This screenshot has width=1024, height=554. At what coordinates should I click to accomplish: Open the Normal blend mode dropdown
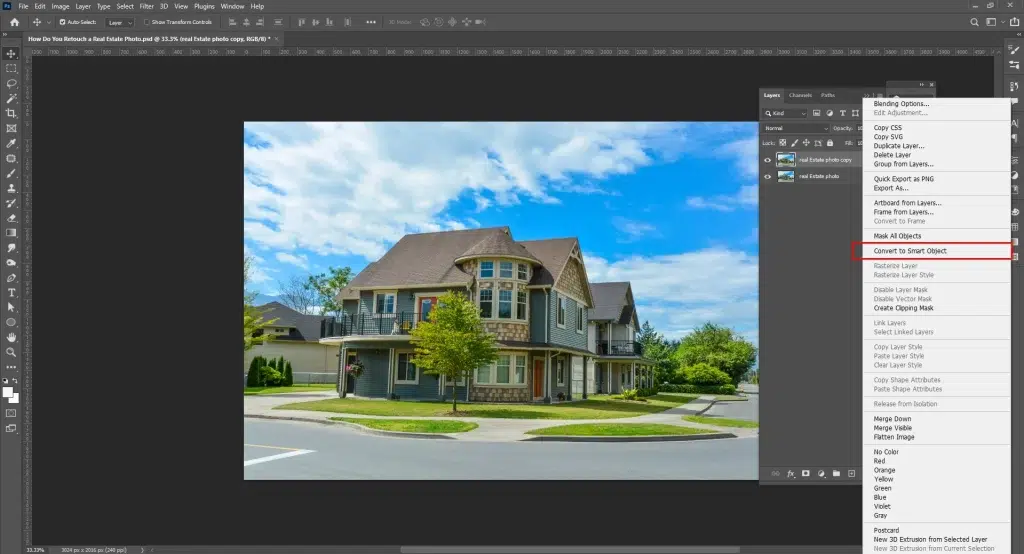[796, 128]
